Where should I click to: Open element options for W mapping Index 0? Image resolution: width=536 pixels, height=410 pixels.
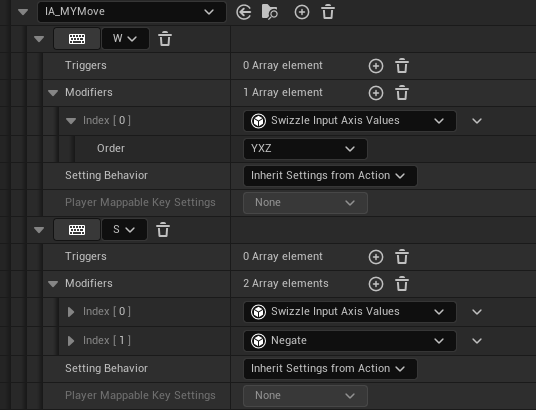477,121
